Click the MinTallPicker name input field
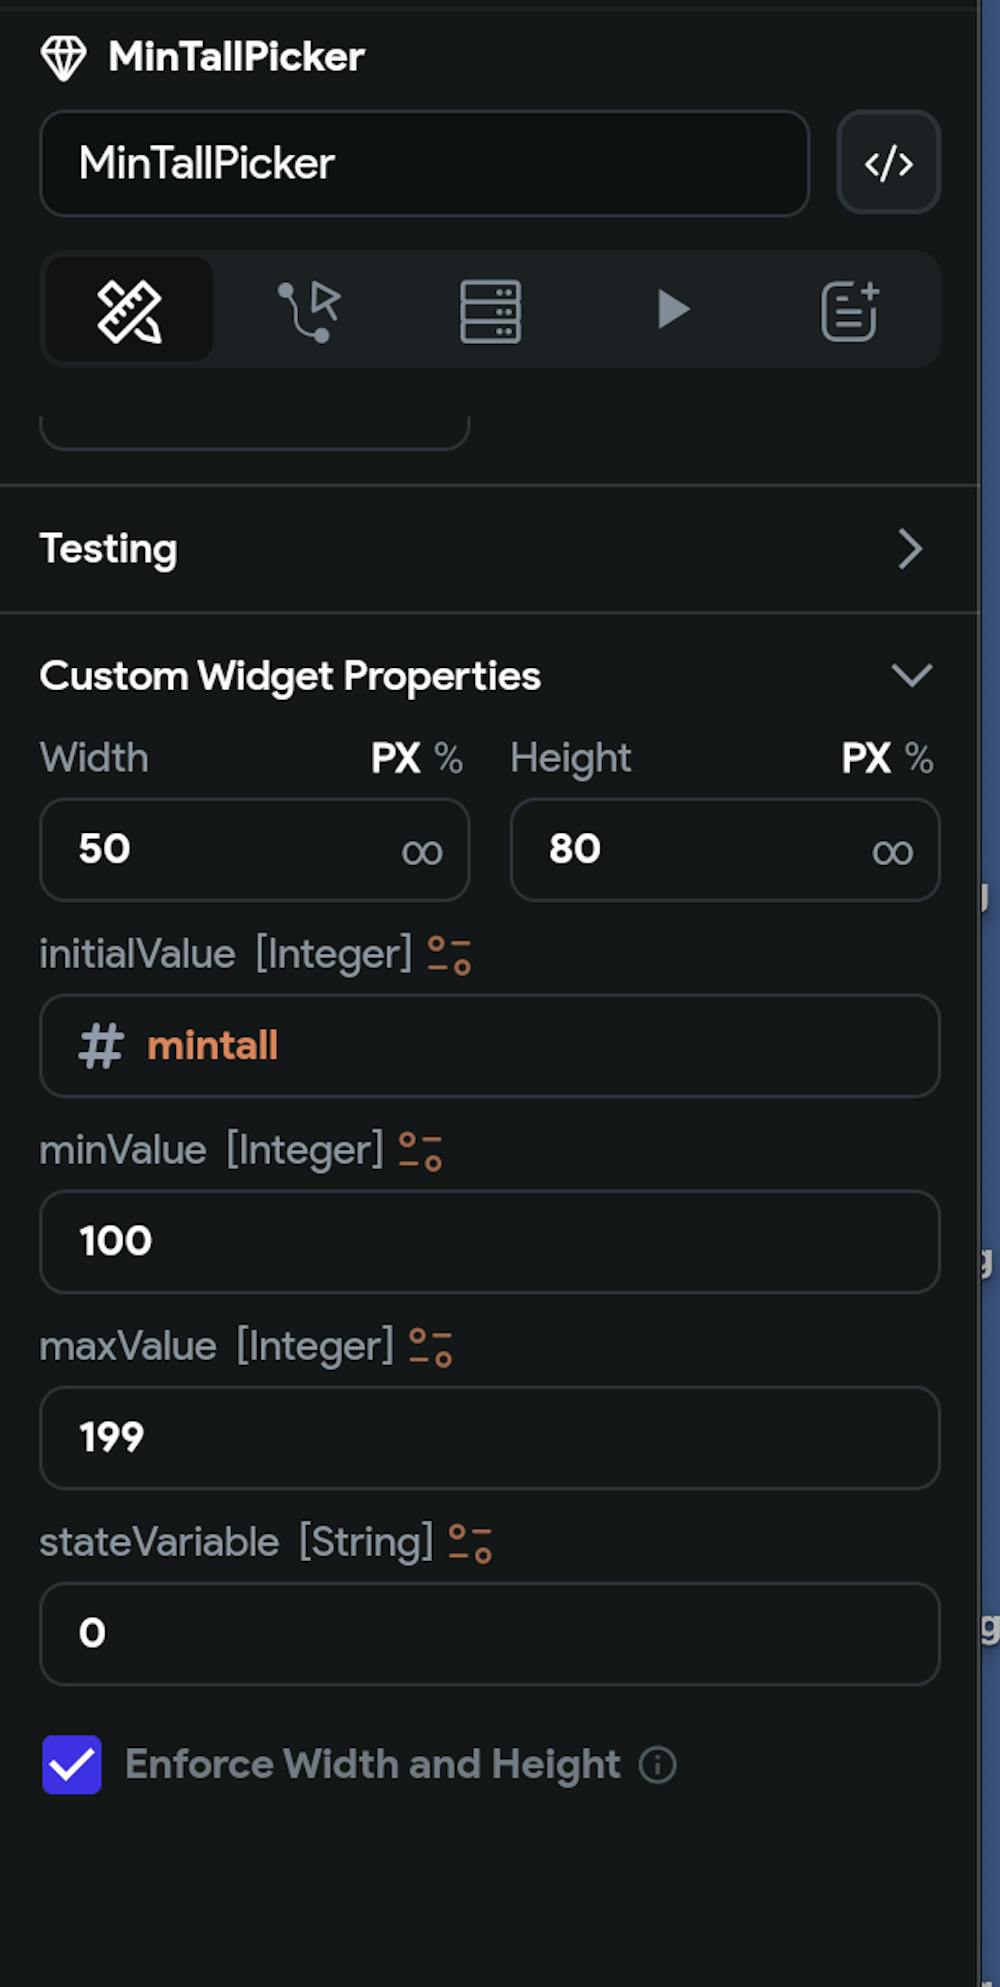This screenshot has height=1987, width=1000. coord(424,163)
